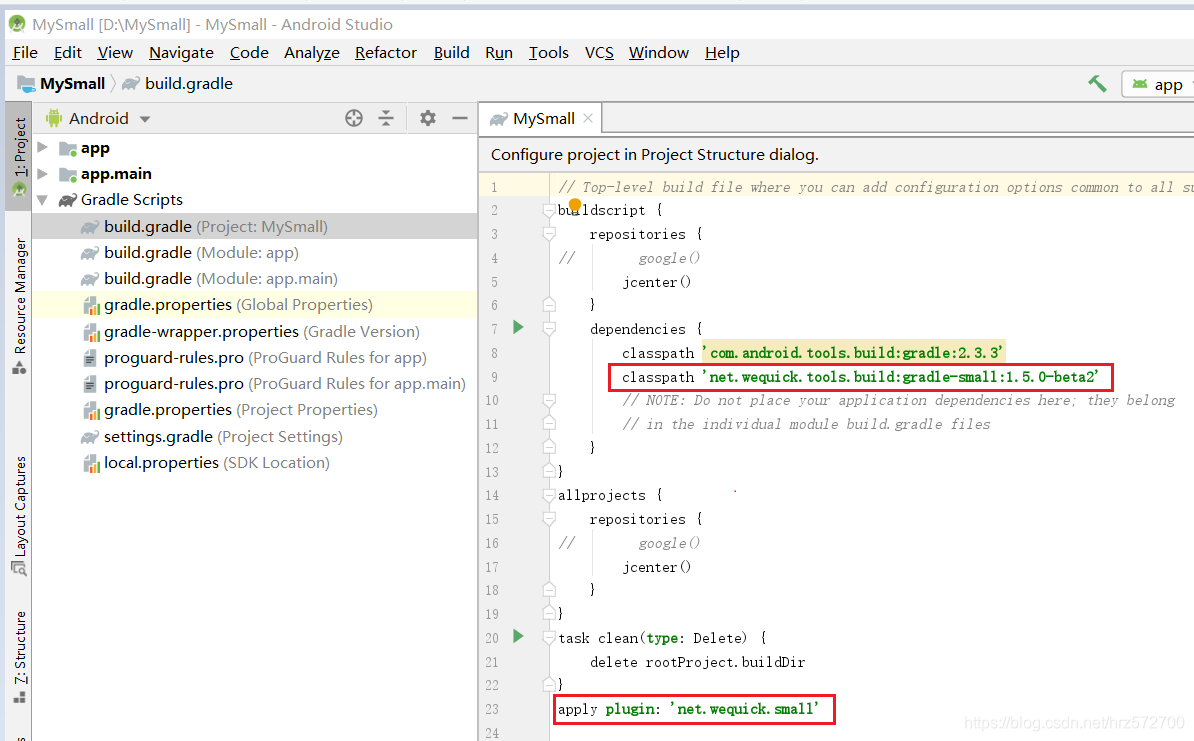This screenshot has width=1194, height=741.
Task: Click 'delete rootProject.buildDir' code line
Action: tap(697, 662)
